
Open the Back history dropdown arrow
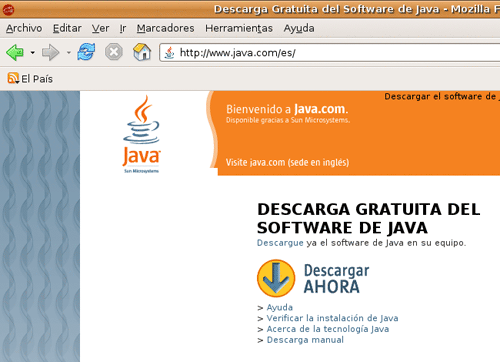[x=33, y=53]
